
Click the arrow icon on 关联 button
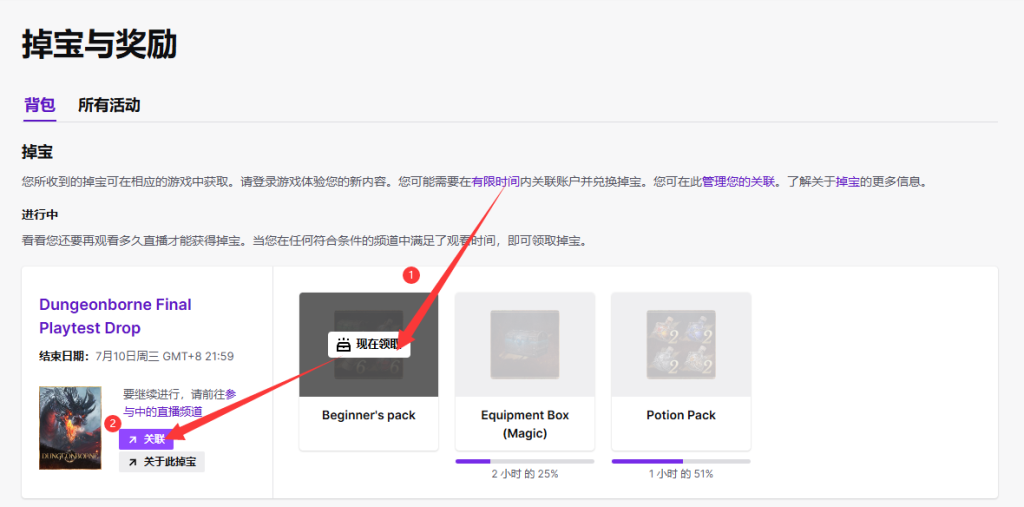coord(132,439)
